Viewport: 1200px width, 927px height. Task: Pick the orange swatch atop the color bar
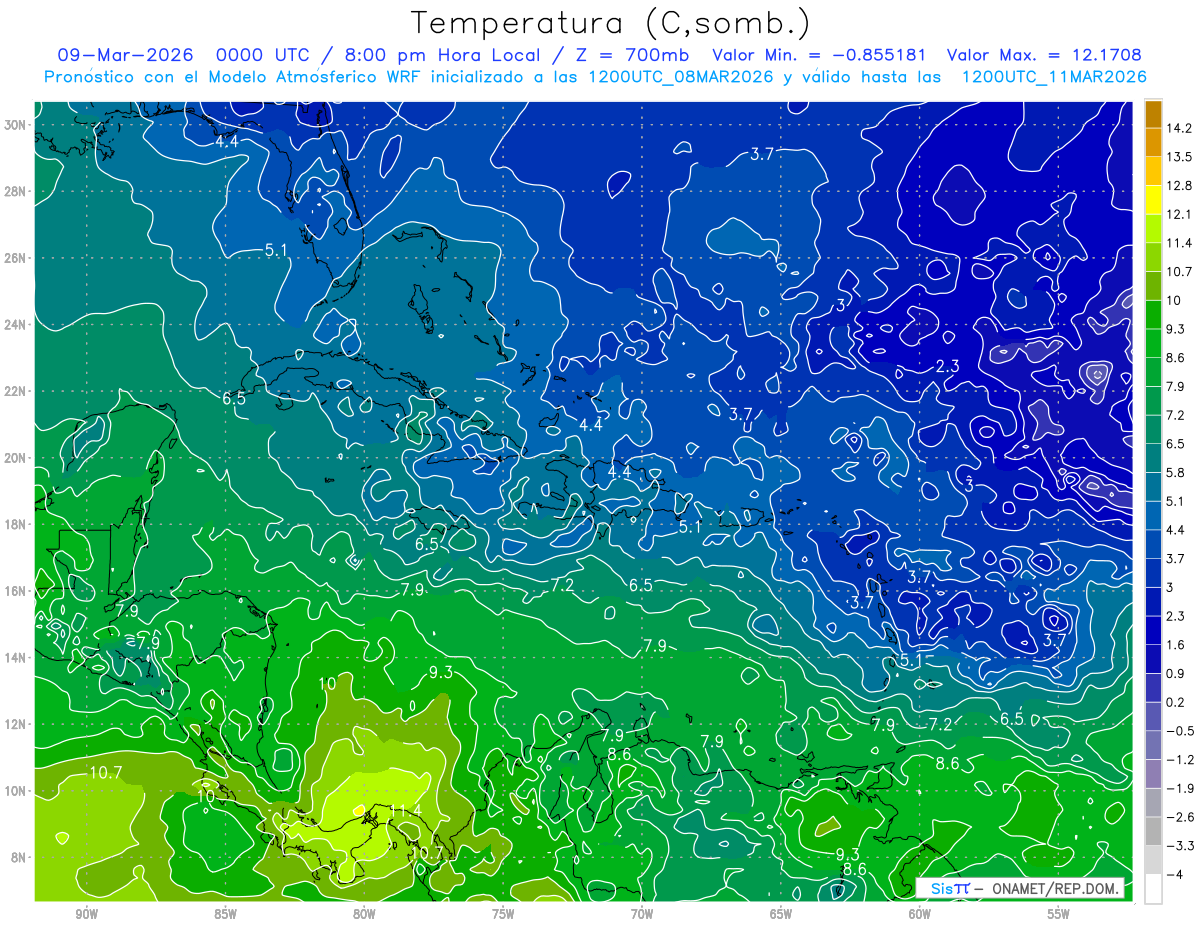click(1153, 114)
